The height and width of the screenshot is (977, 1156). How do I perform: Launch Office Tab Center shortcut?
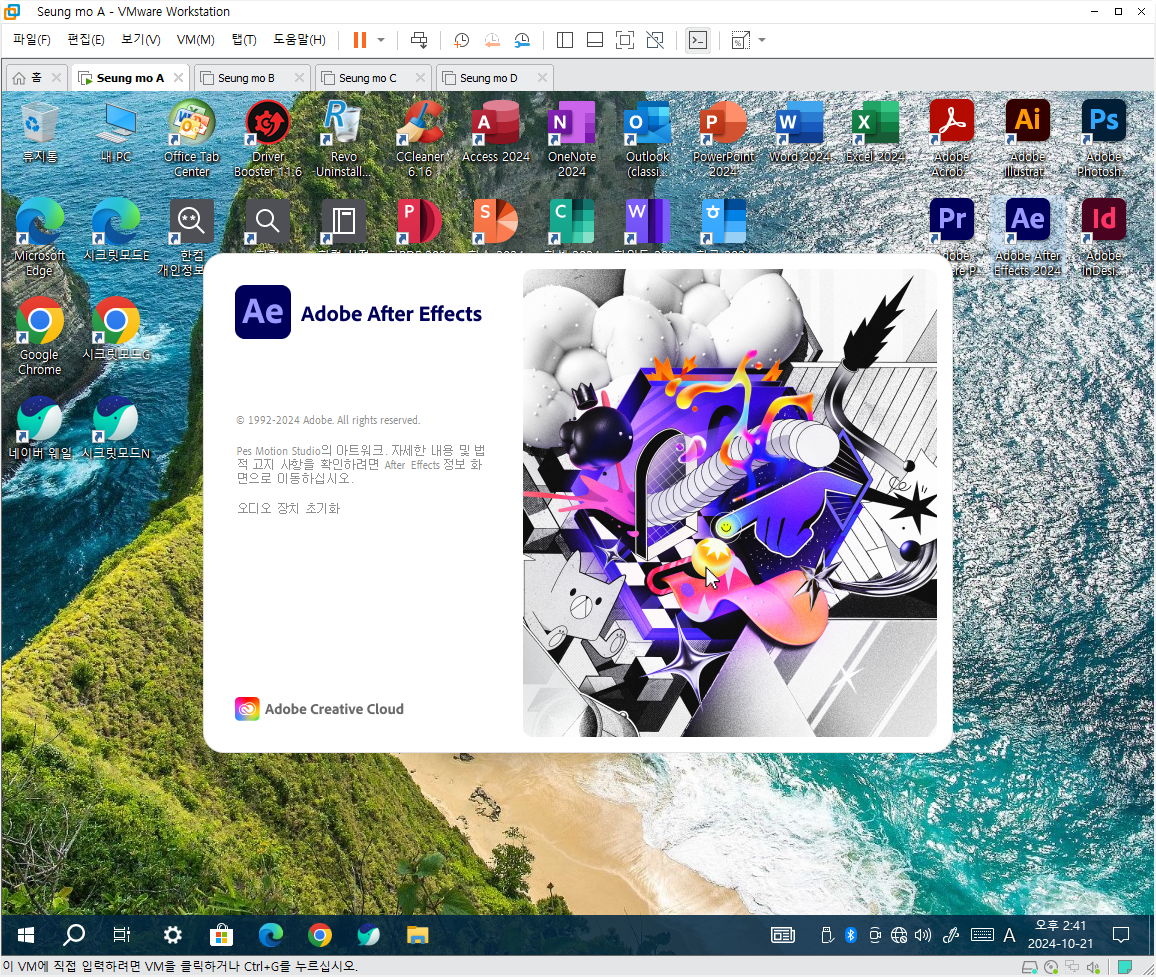coord(192,139)
